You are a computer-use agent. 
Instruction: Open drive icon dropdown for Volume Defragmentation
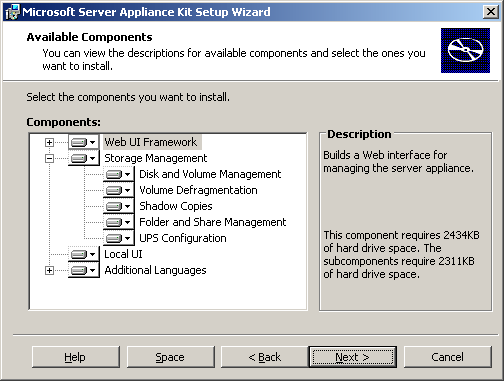tap(119, 190)
